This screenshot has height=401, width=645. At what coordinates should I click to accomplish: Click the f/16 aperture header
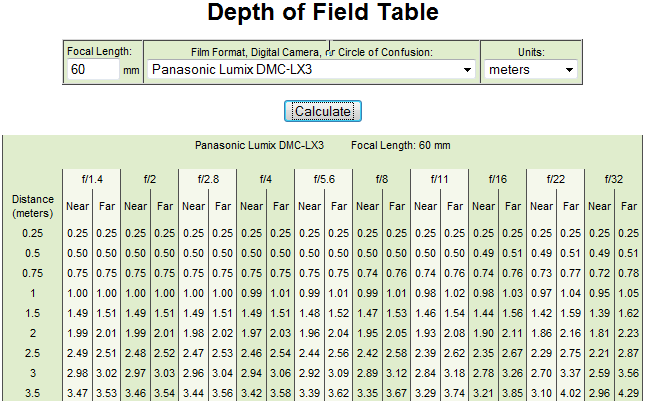coord(498,179)
